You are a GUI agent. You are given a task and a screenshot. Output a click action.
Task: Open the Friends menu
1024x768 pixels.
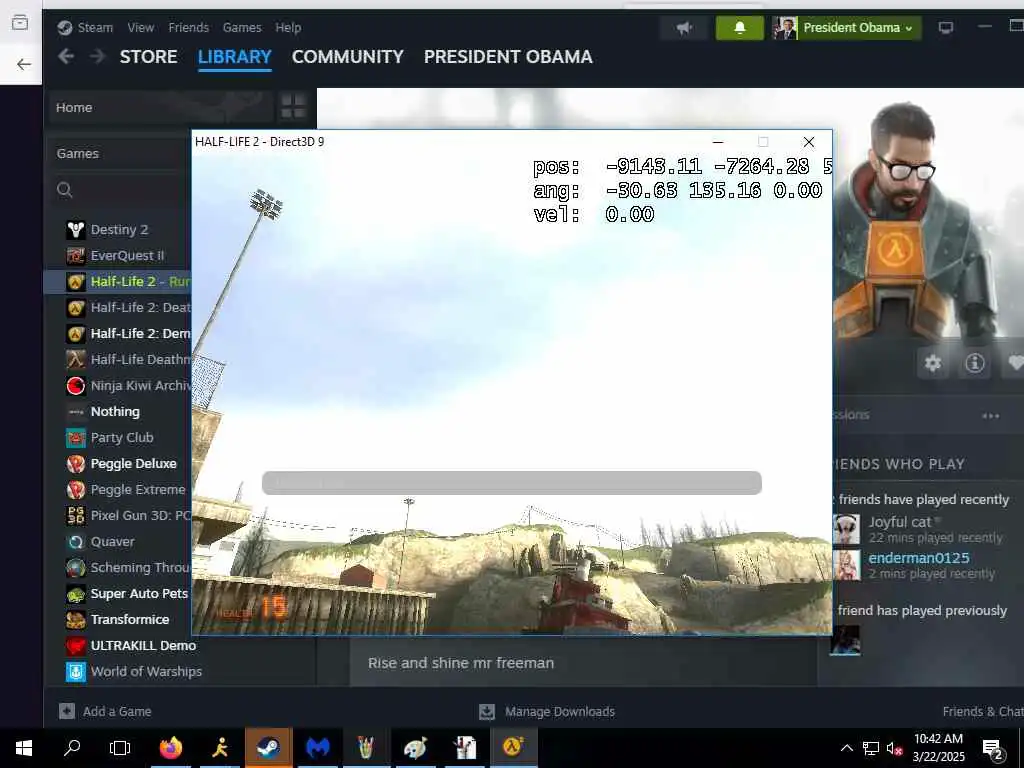pyautogui.click(x=188, y=27)
